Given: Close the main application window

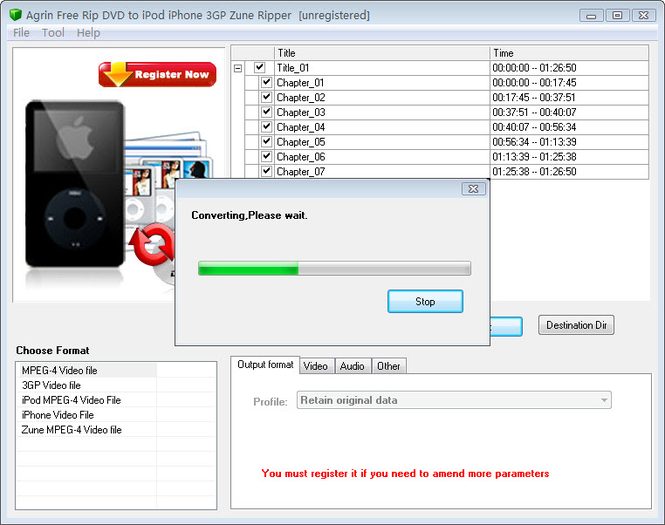Looking at the screenshot, I should tap(644, 16).
